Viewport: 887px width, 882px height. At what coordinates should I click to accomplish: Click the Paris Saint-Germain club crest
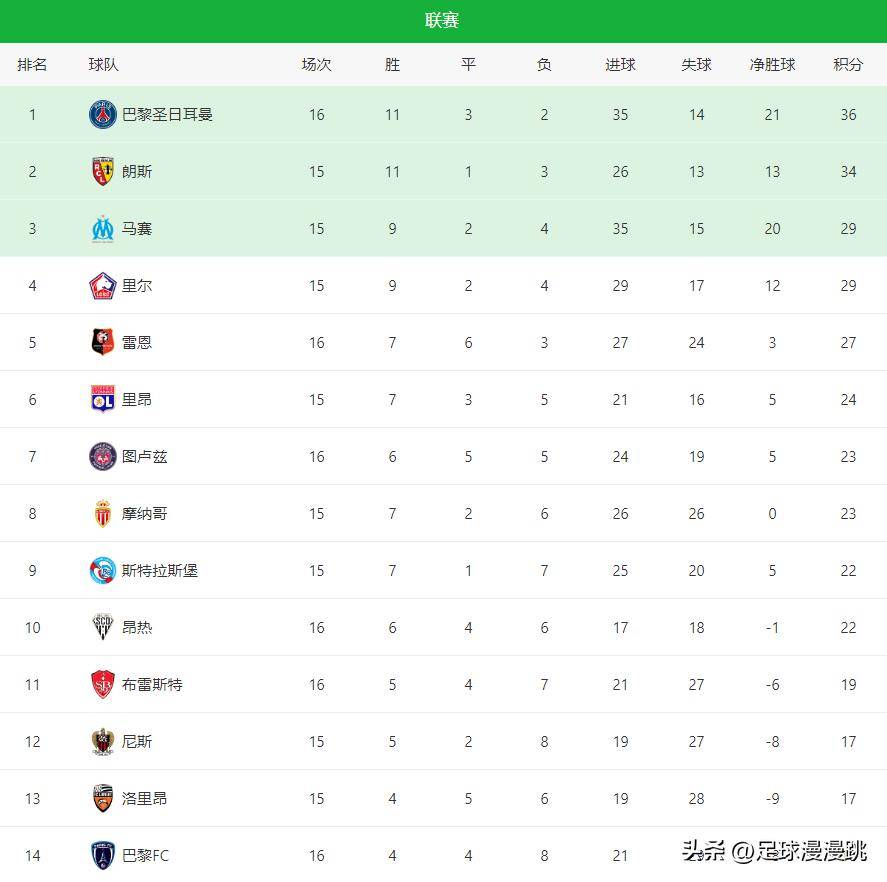pyautogui.click(x=103, y=115)
